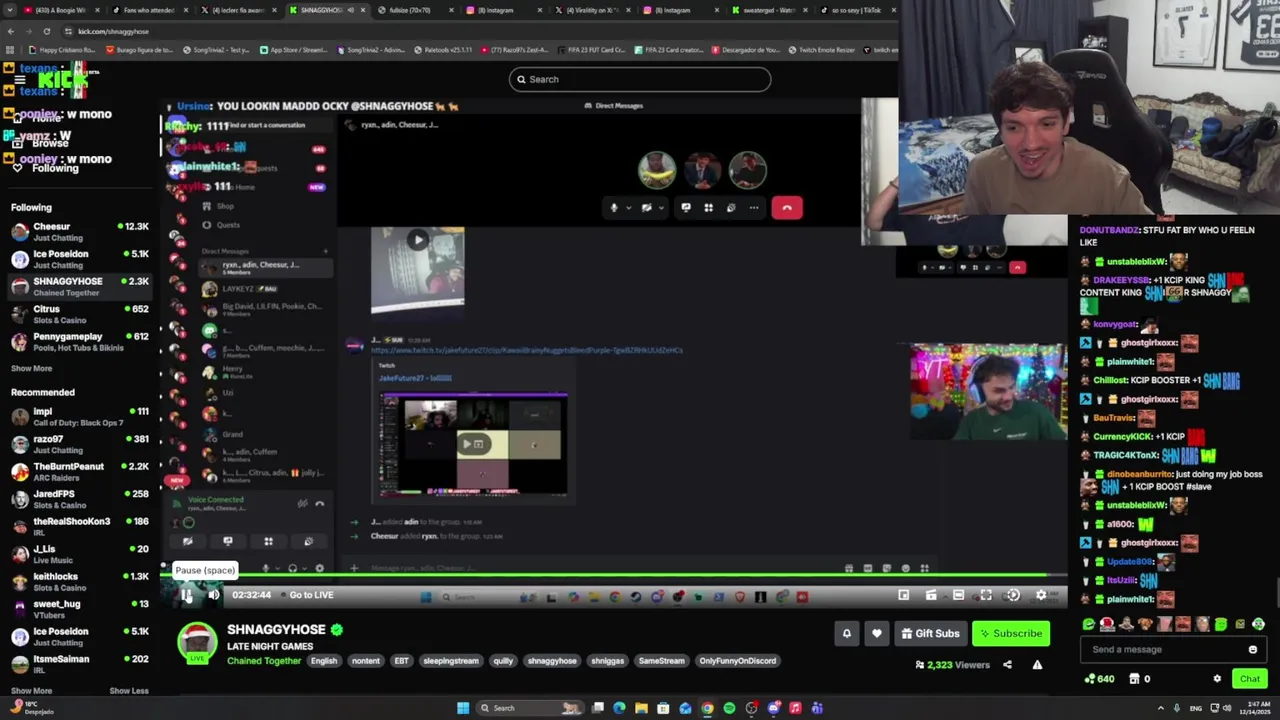The image size is (1280, 720).
Task: Show hidden system tray icons chevron
Action: [1161, 708]
